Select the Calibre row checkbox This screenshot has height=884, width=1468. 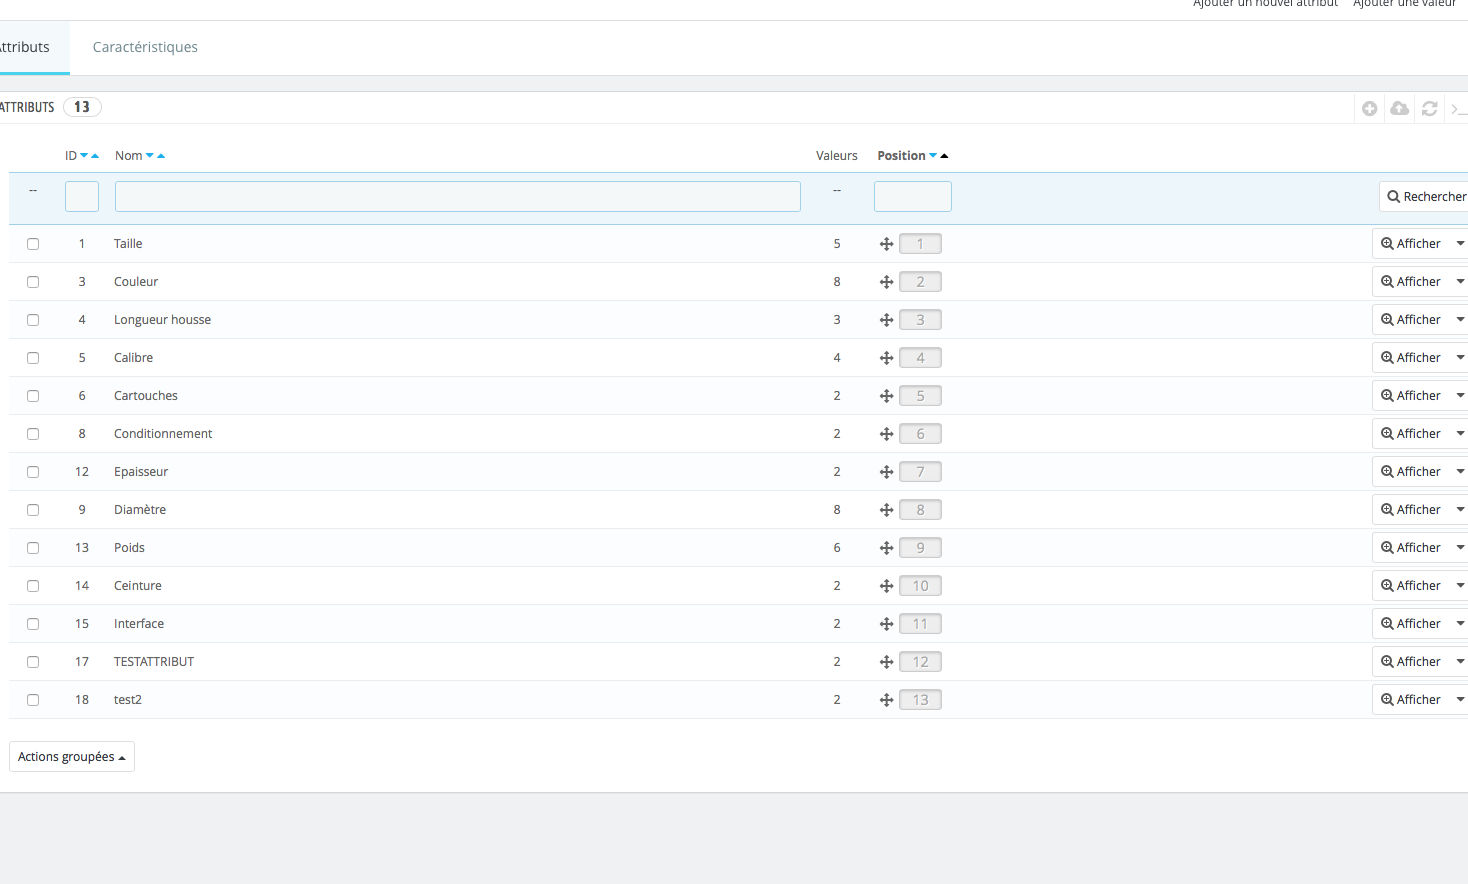33,358
